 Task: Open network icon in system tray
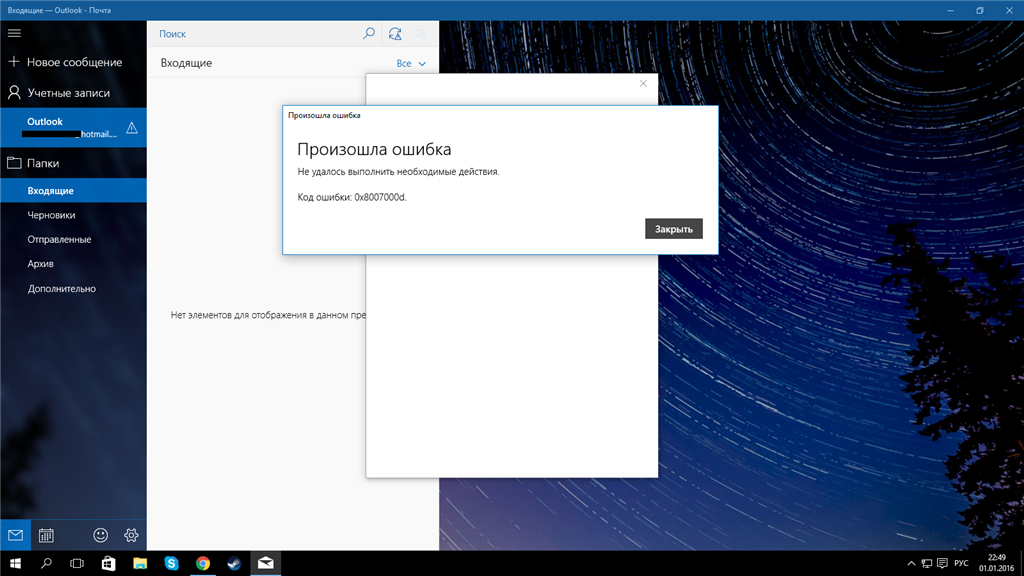pyautogui.click(x=927, y=563)
